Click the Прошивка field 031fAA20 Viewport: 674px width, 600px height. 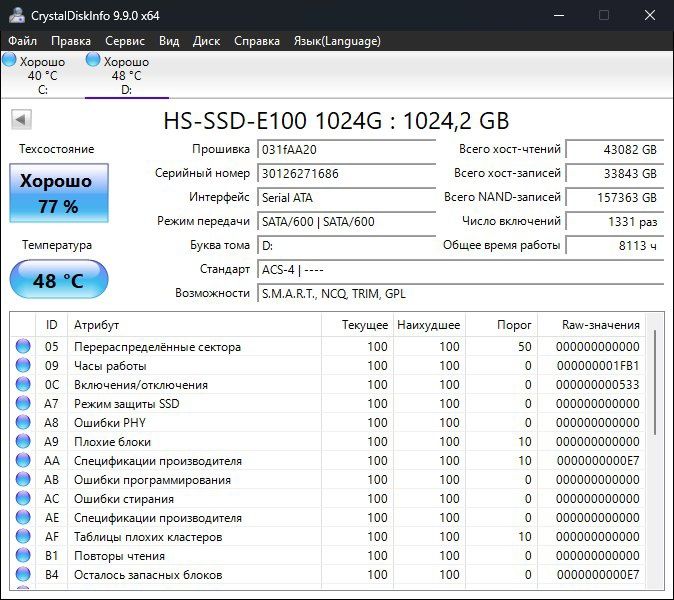tap(346, 150)
